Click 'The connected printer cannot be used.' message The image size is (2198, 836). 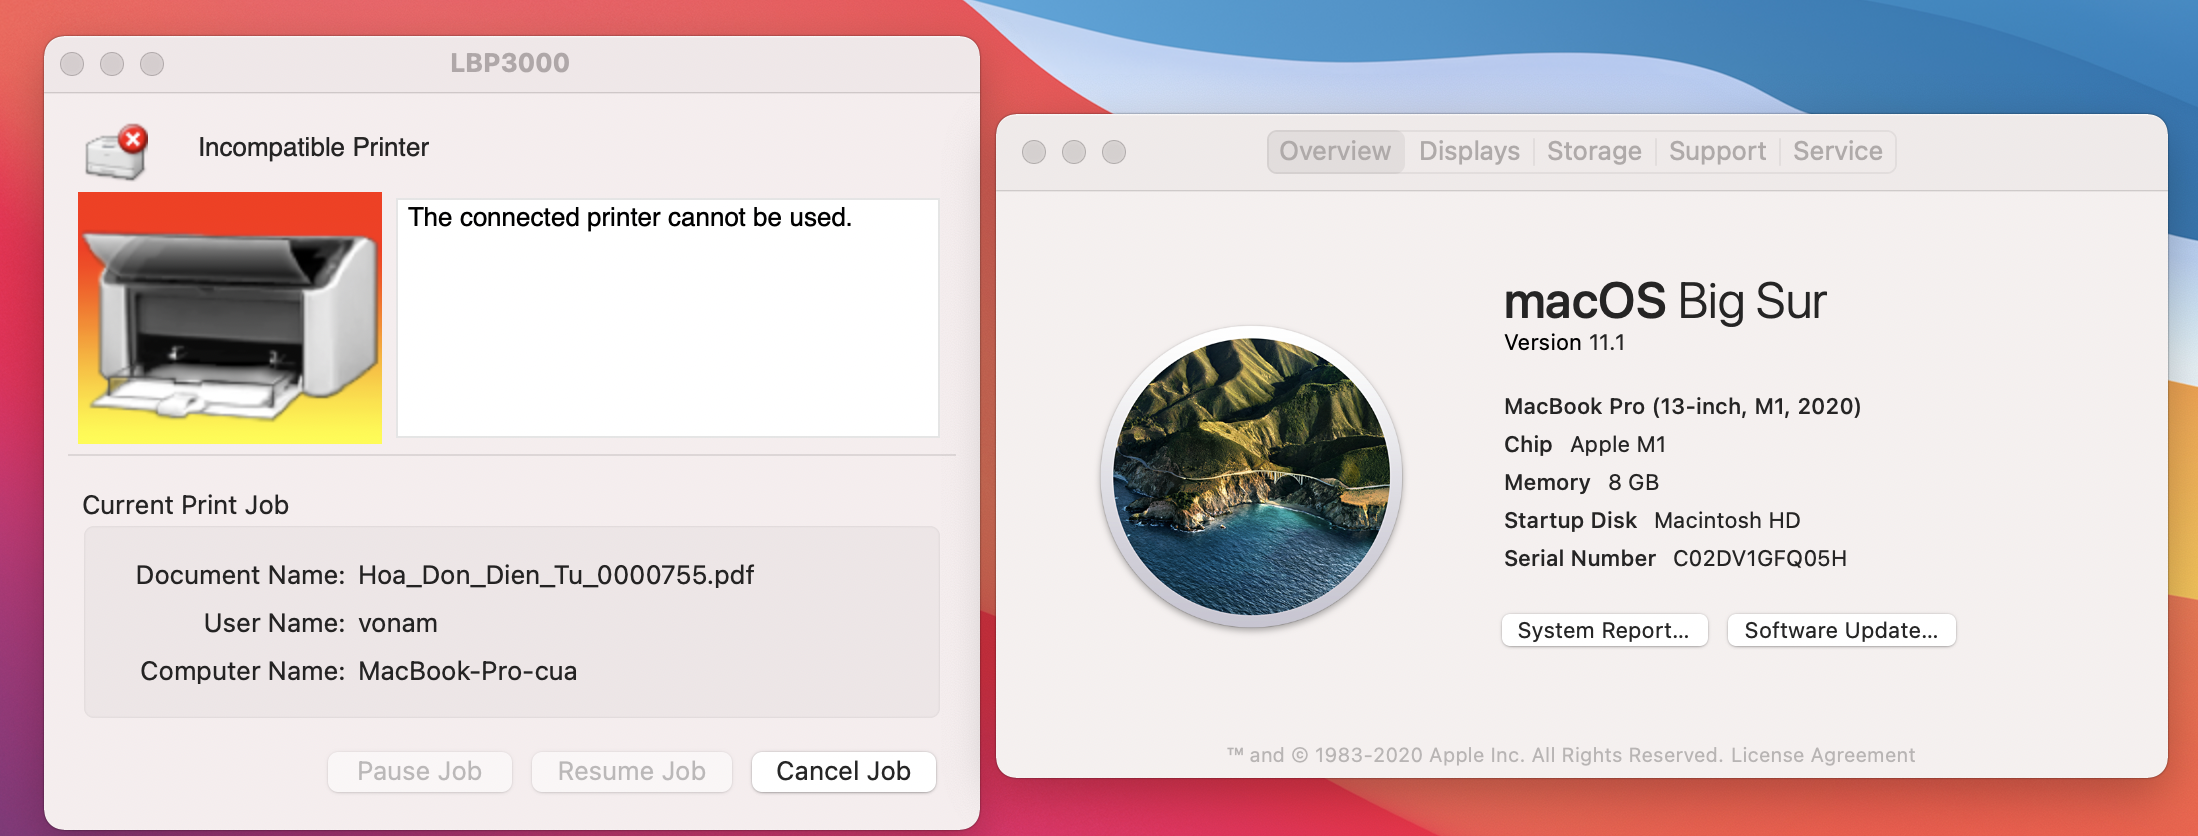(630, 217)
